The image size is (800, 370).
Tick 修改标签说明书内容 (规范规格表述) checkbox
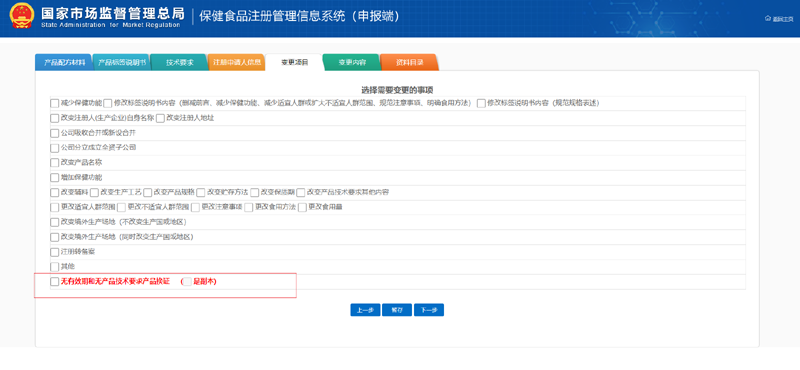pyautogui.click(x=481, y=103)
